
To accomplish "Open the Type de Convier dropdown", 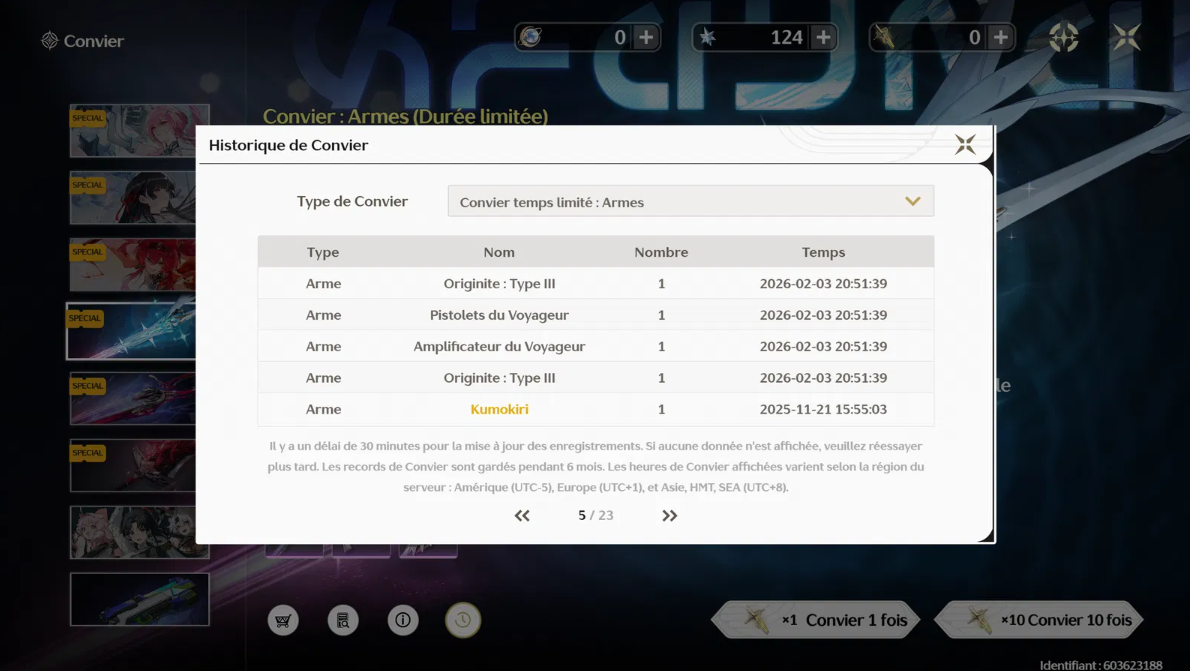I will pos(691,201).
